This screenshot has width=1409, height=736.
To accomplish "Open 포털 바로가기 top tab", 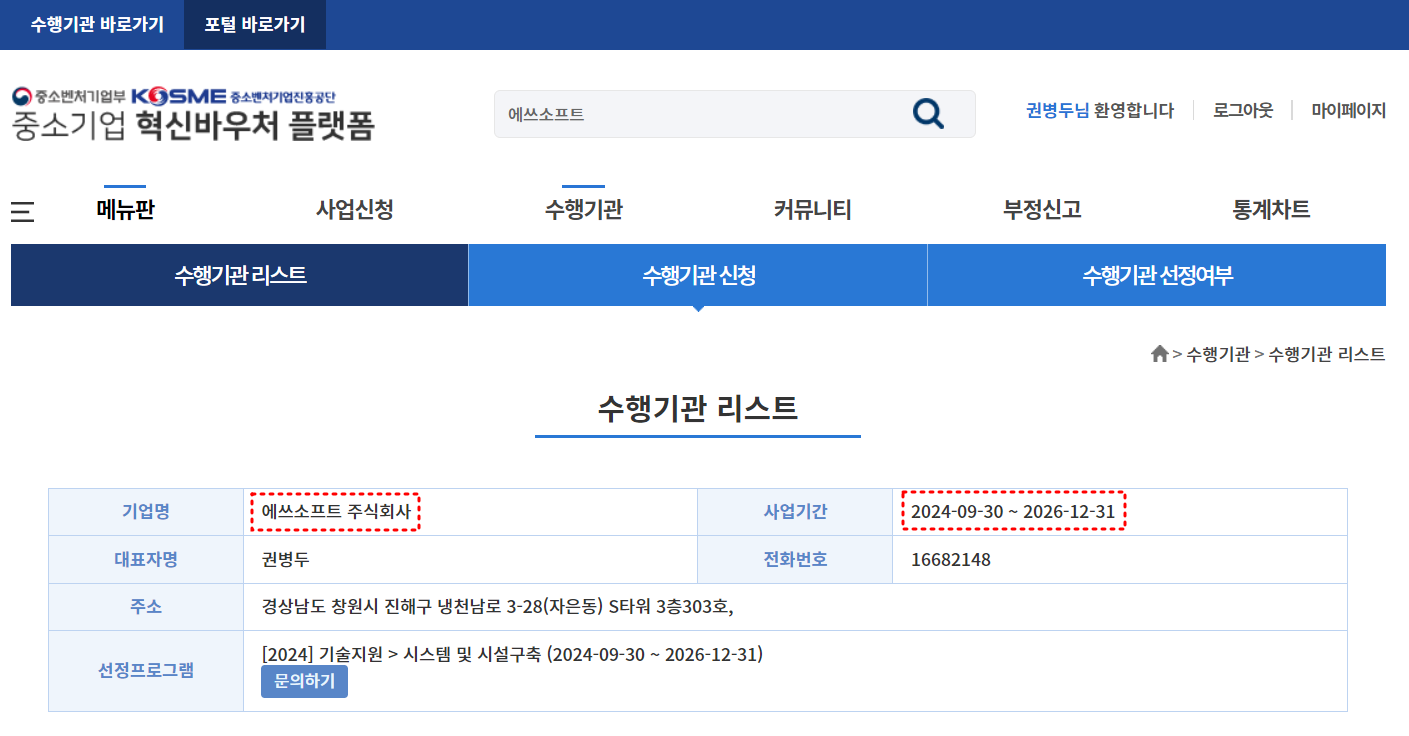I will coord(255,25).
